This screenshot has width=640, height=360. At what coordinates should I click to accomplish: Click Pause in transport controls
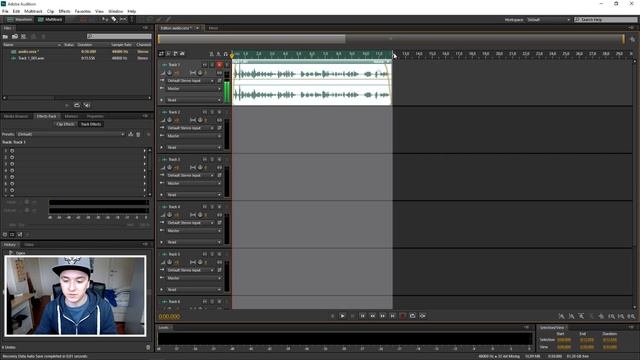[x=353, y=316]
